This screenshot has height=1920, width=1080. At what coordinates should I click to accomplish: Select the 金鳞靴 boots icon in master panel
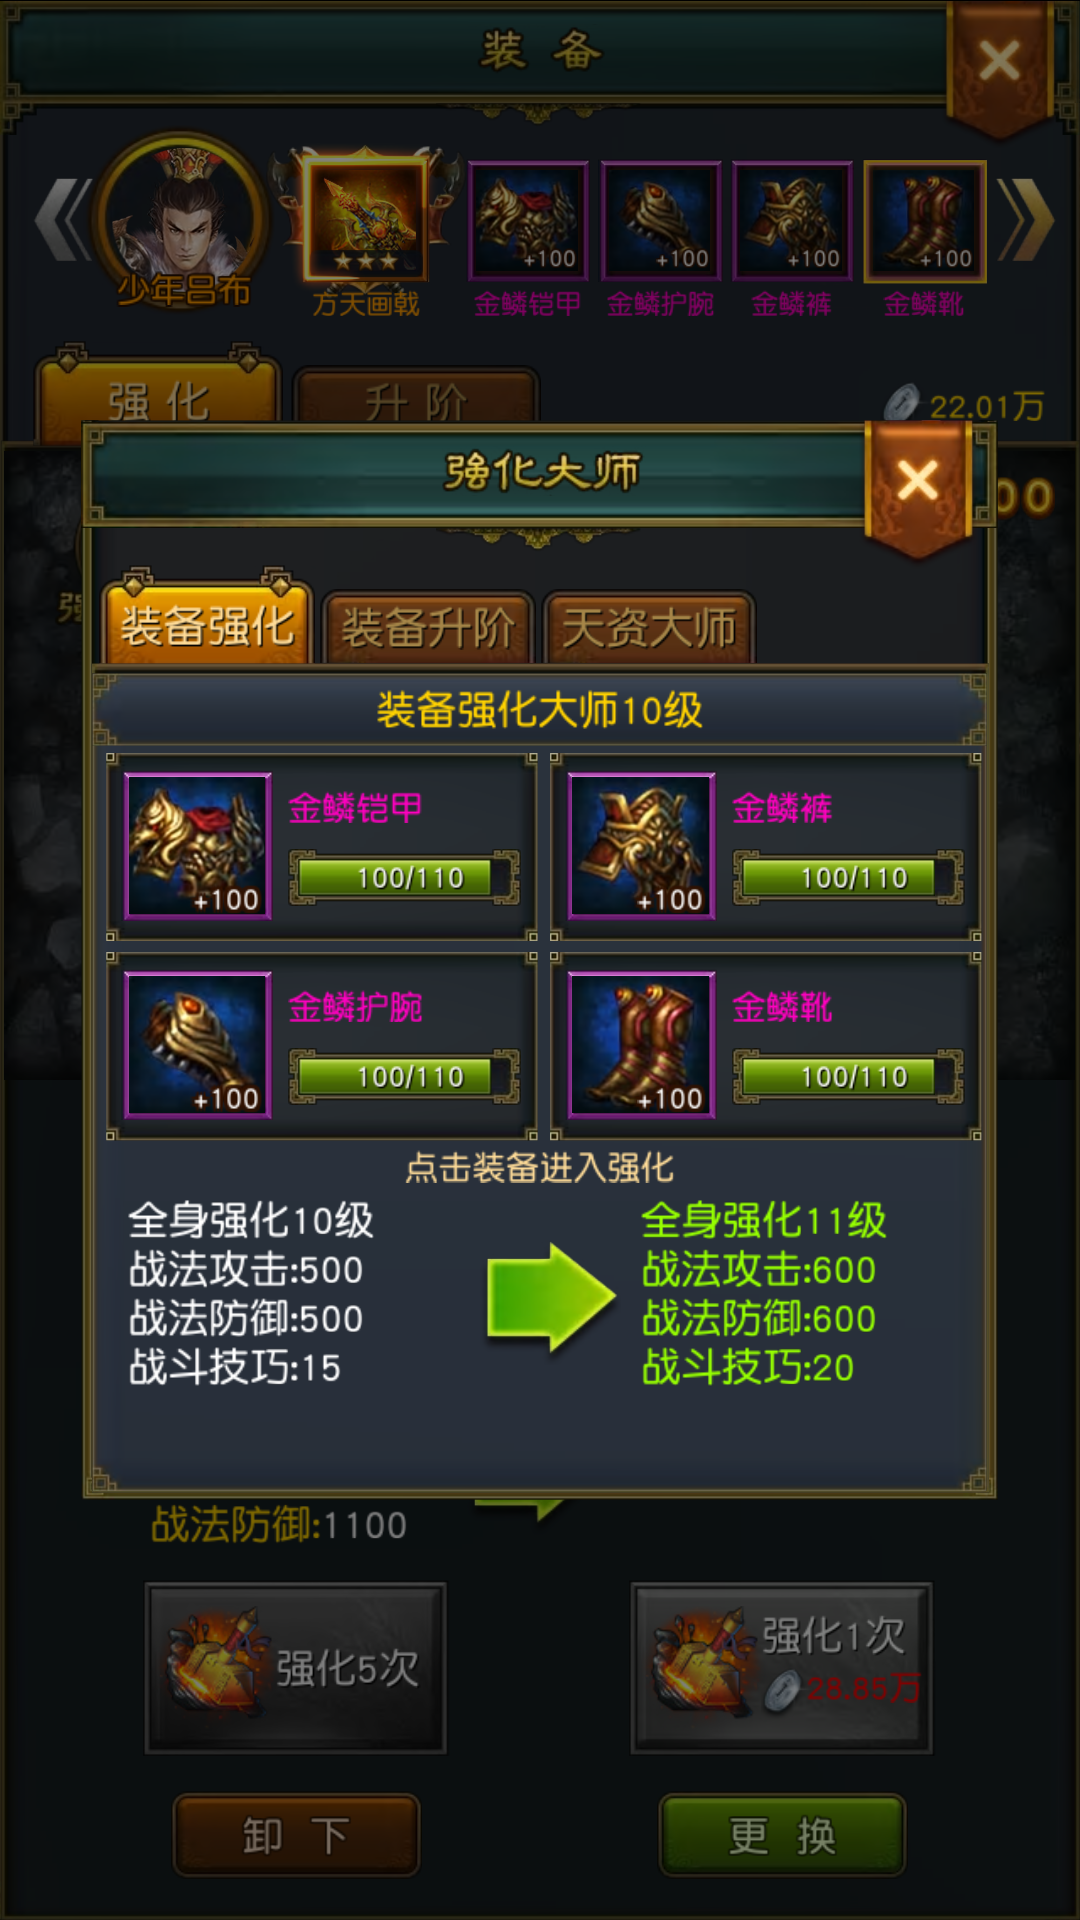click(641, 1045)
